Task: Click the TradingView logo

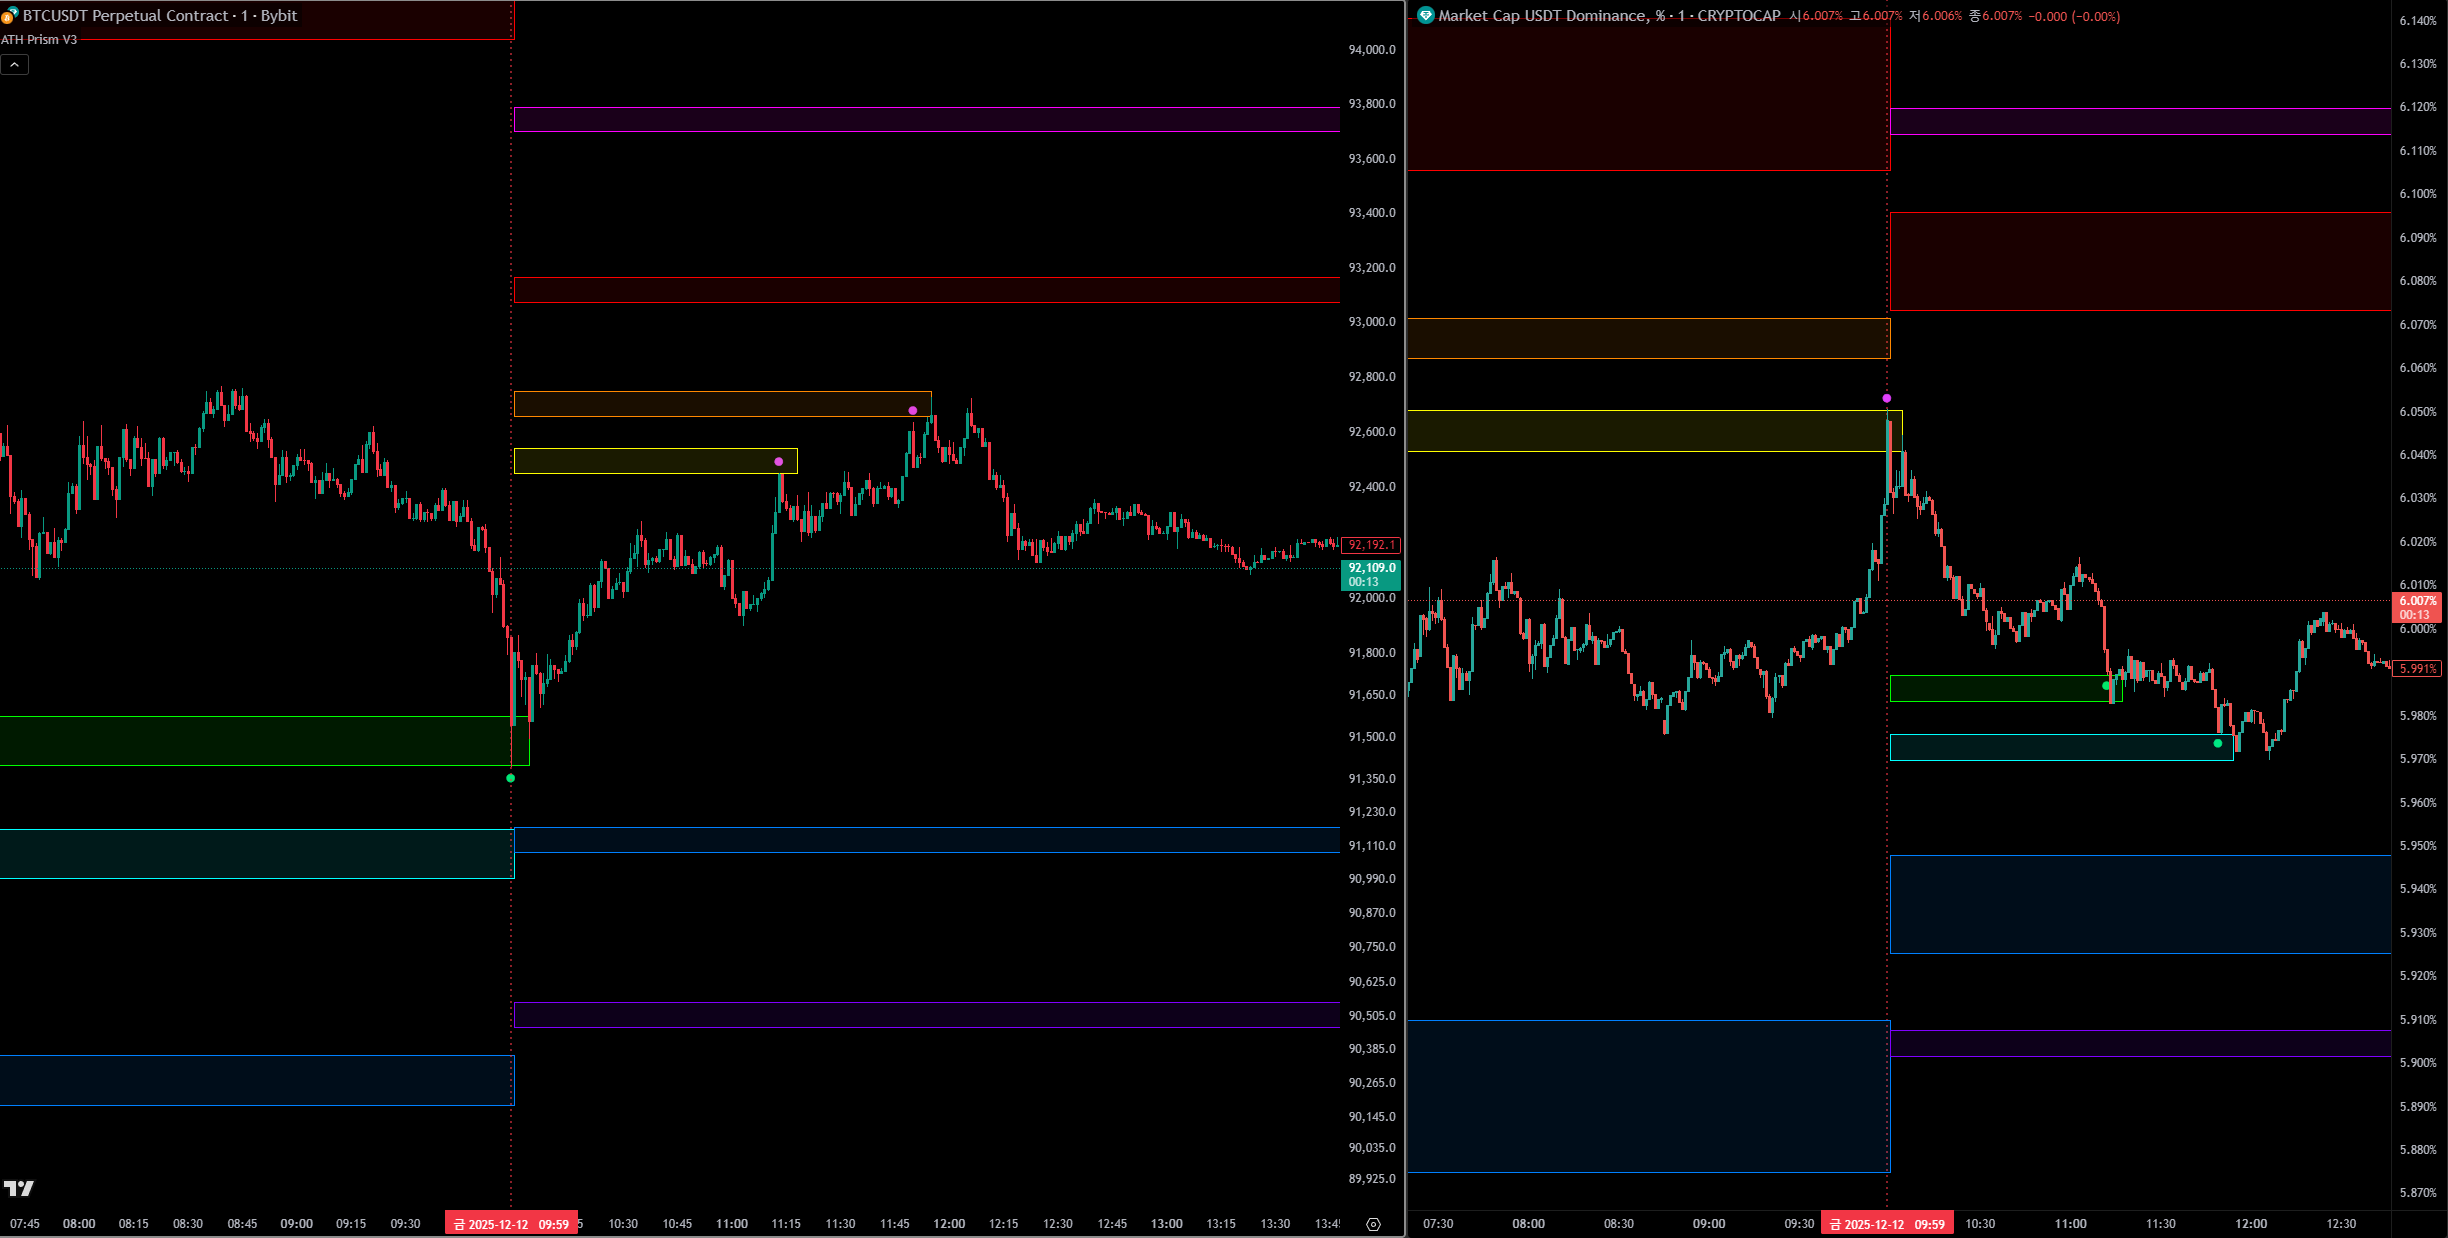Action: pos(19,1188)
